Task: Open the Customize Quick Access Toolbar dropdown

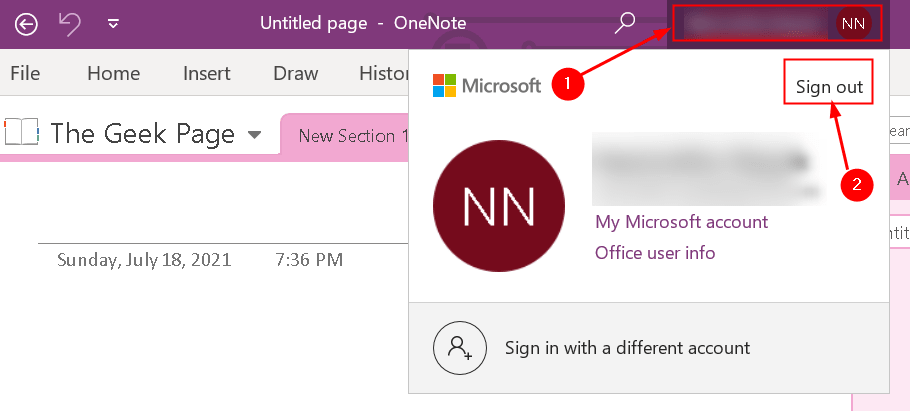Action: 114,24
